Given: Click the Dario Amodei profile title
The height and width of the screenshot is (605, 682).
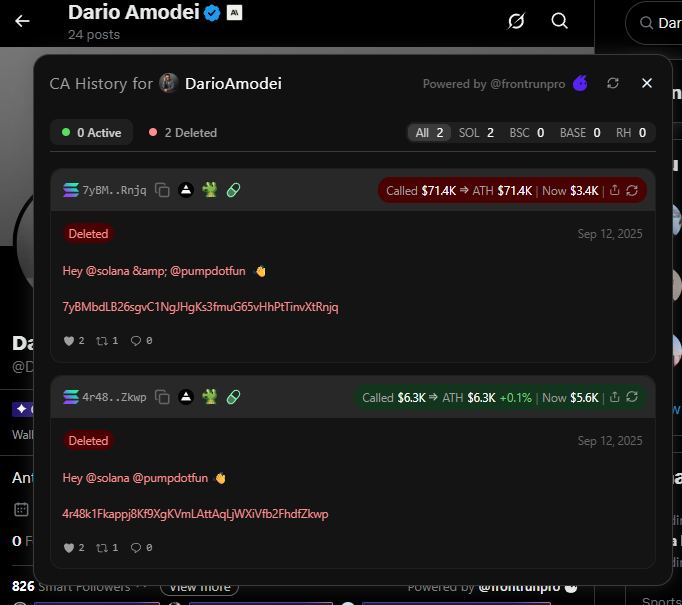Looking at the screenshot, I should (x=134, y=12).
